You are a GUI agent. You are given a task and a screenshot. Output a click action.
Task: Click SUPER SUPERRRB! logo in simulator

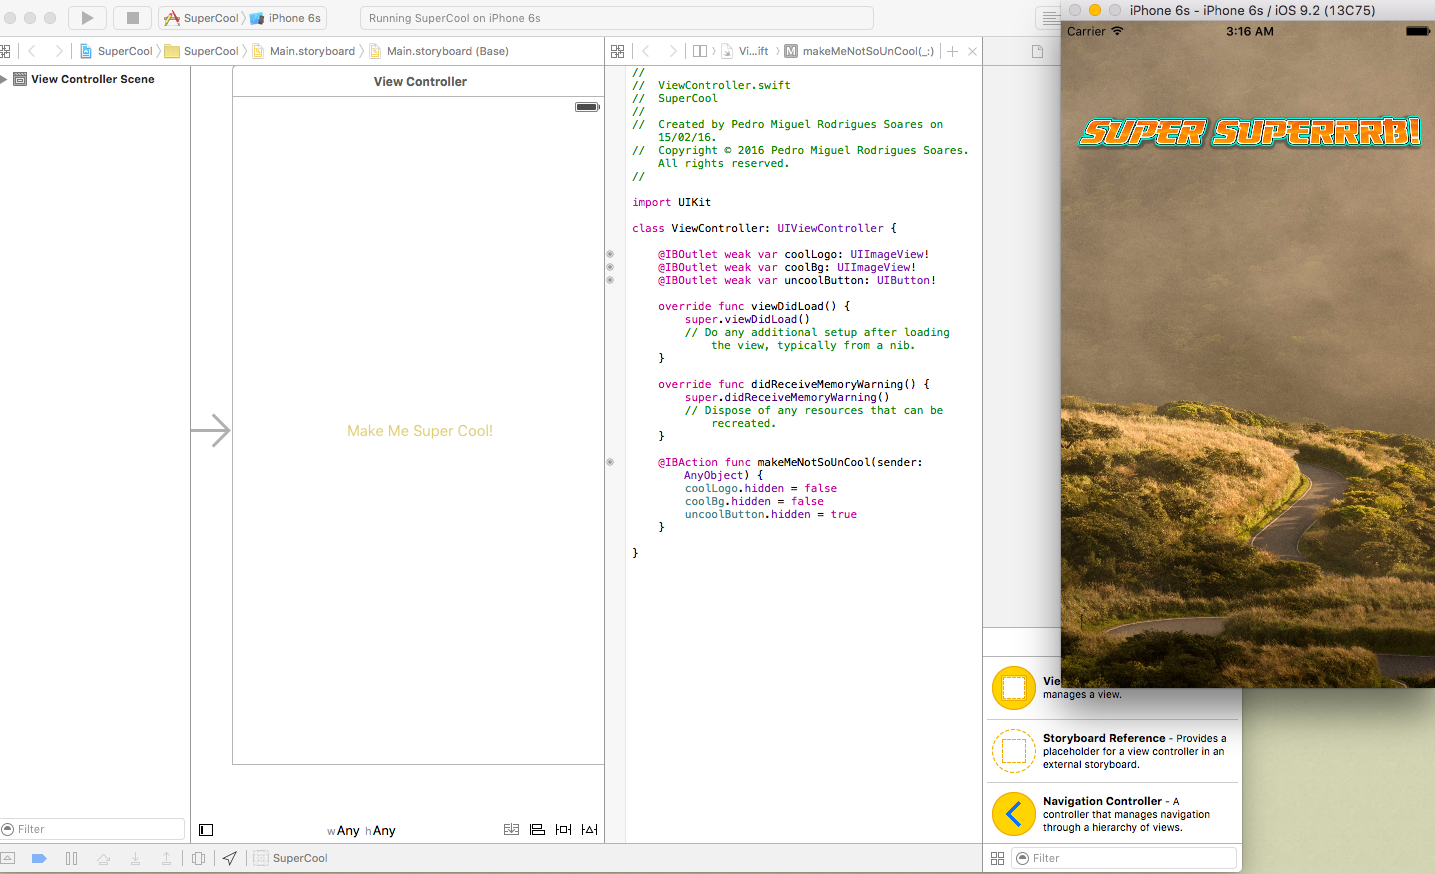point(1250,132)
